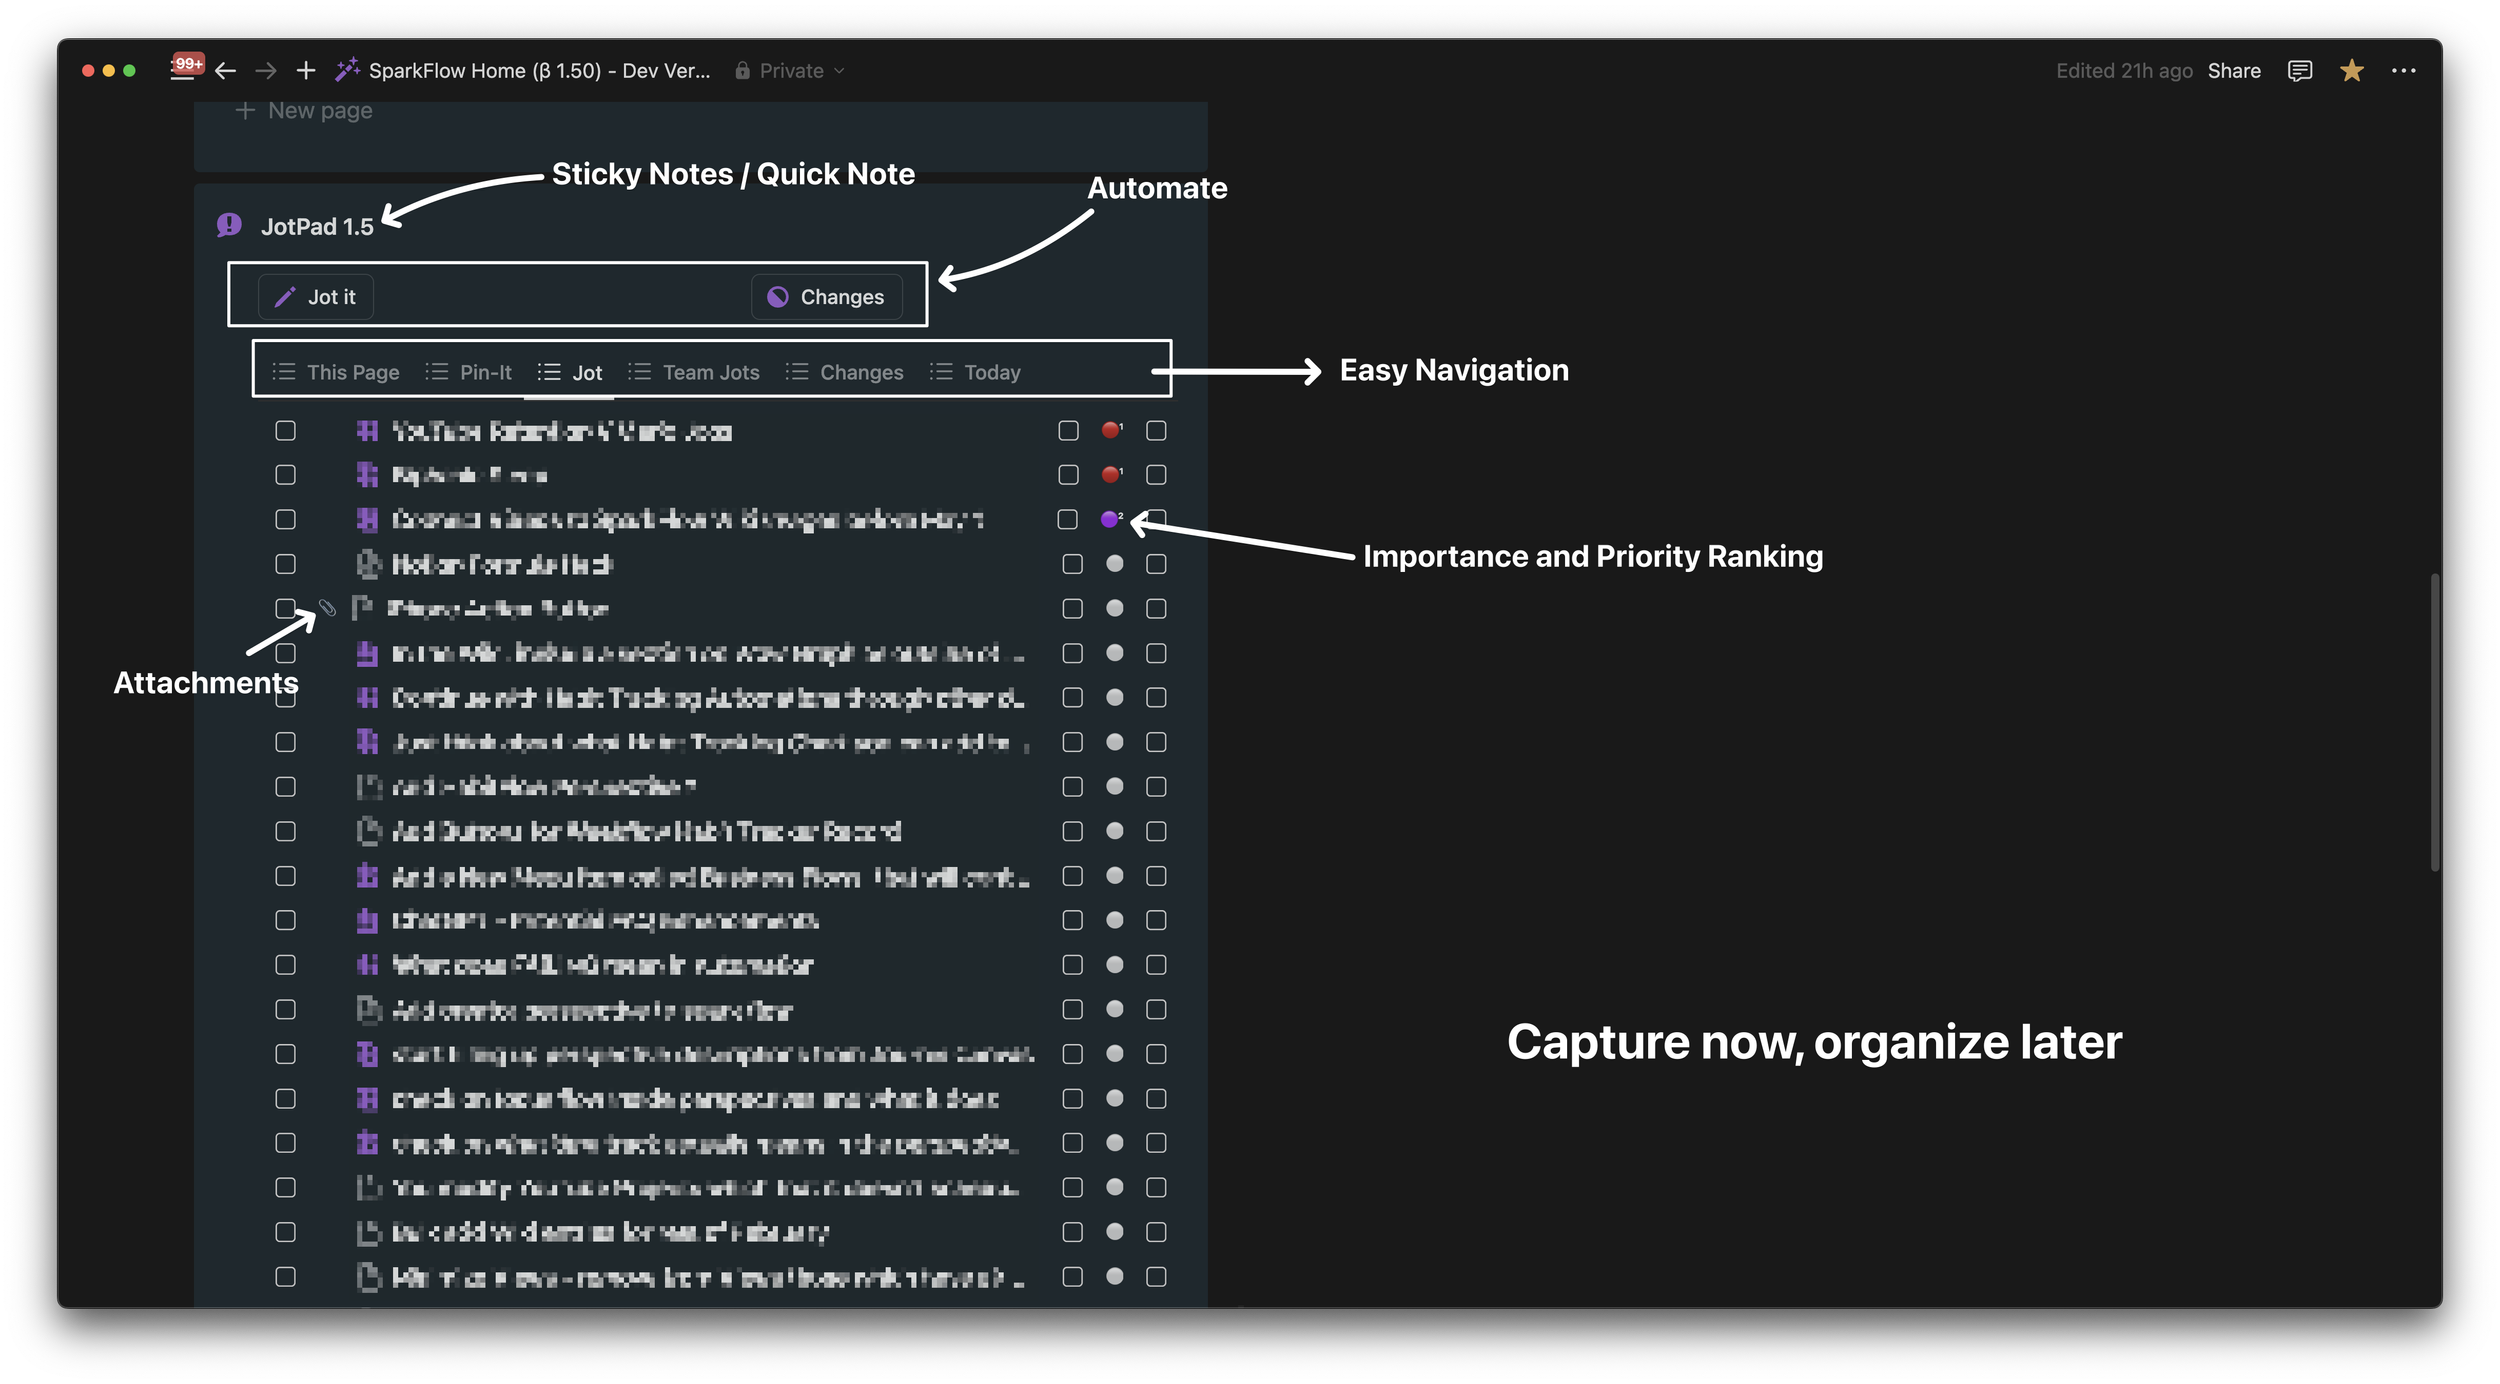The height and width of the screenshot is (1384, 2500).
Task: Click the plus icon in the top bar
Action: coord(306,70)
